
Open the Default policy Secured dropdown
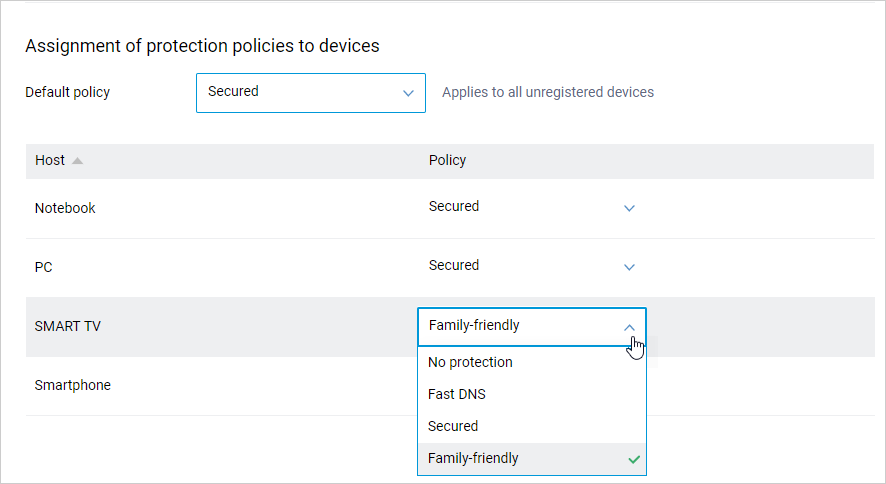(310, 92)
